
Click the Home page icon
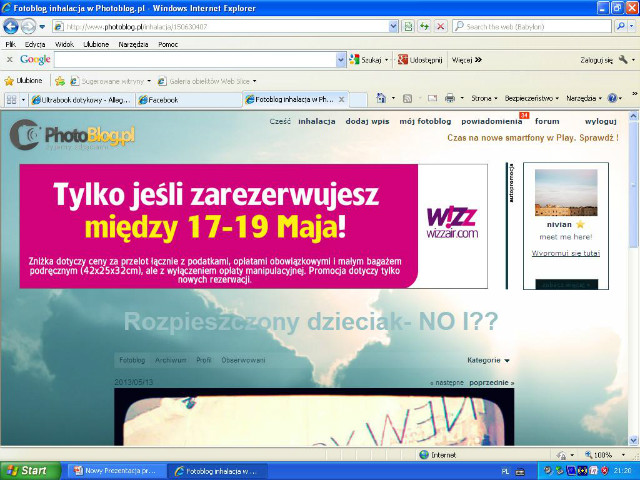(x=381, y=98)
